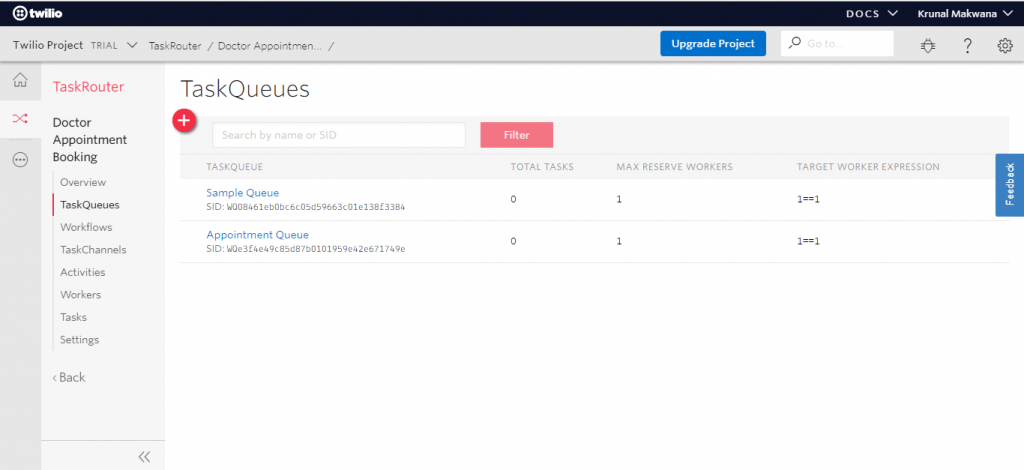
Task: Expand Twilio Project TRIAL switcher
Action: click(75, 45)
